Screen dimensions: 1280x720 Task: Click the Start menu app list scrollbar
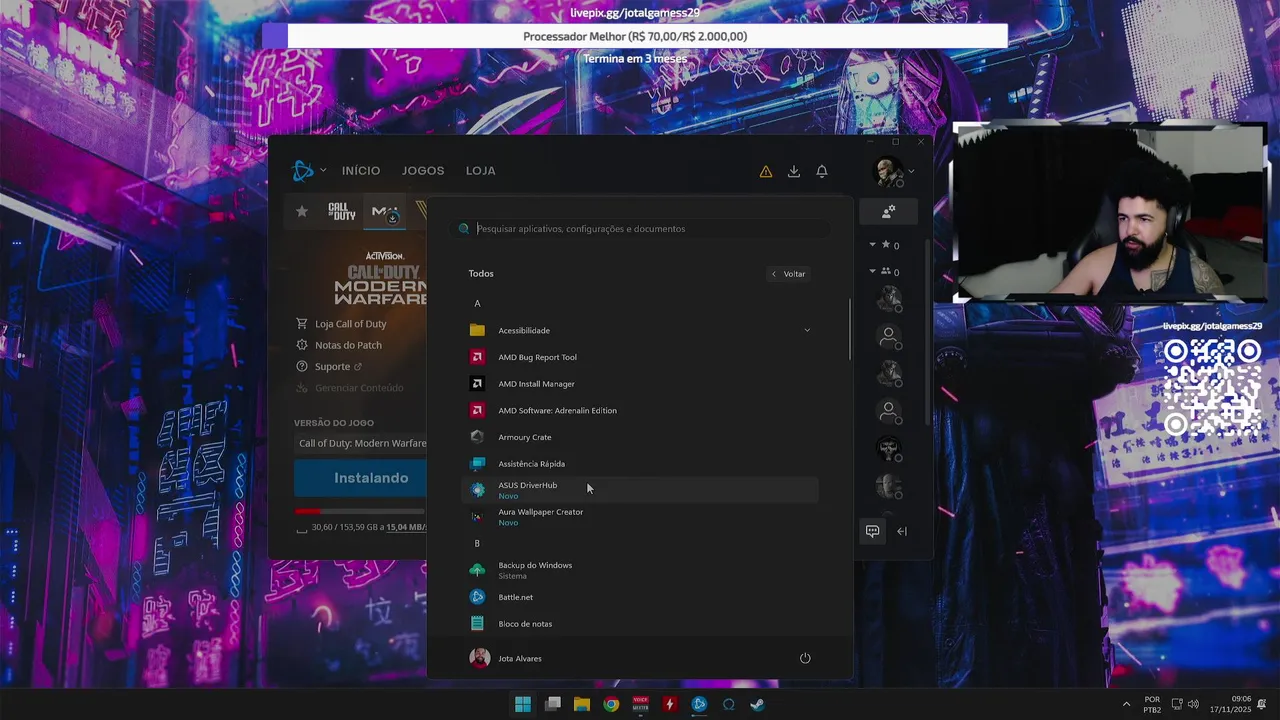850,330
